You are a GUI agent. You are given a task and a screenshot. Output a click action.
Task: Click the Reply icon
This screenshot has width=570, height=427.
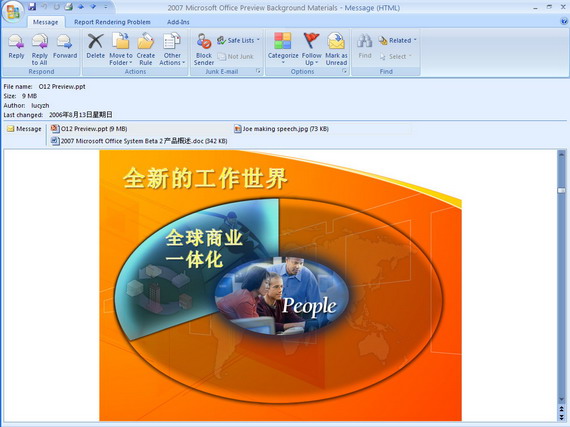[x=16, y=46]
